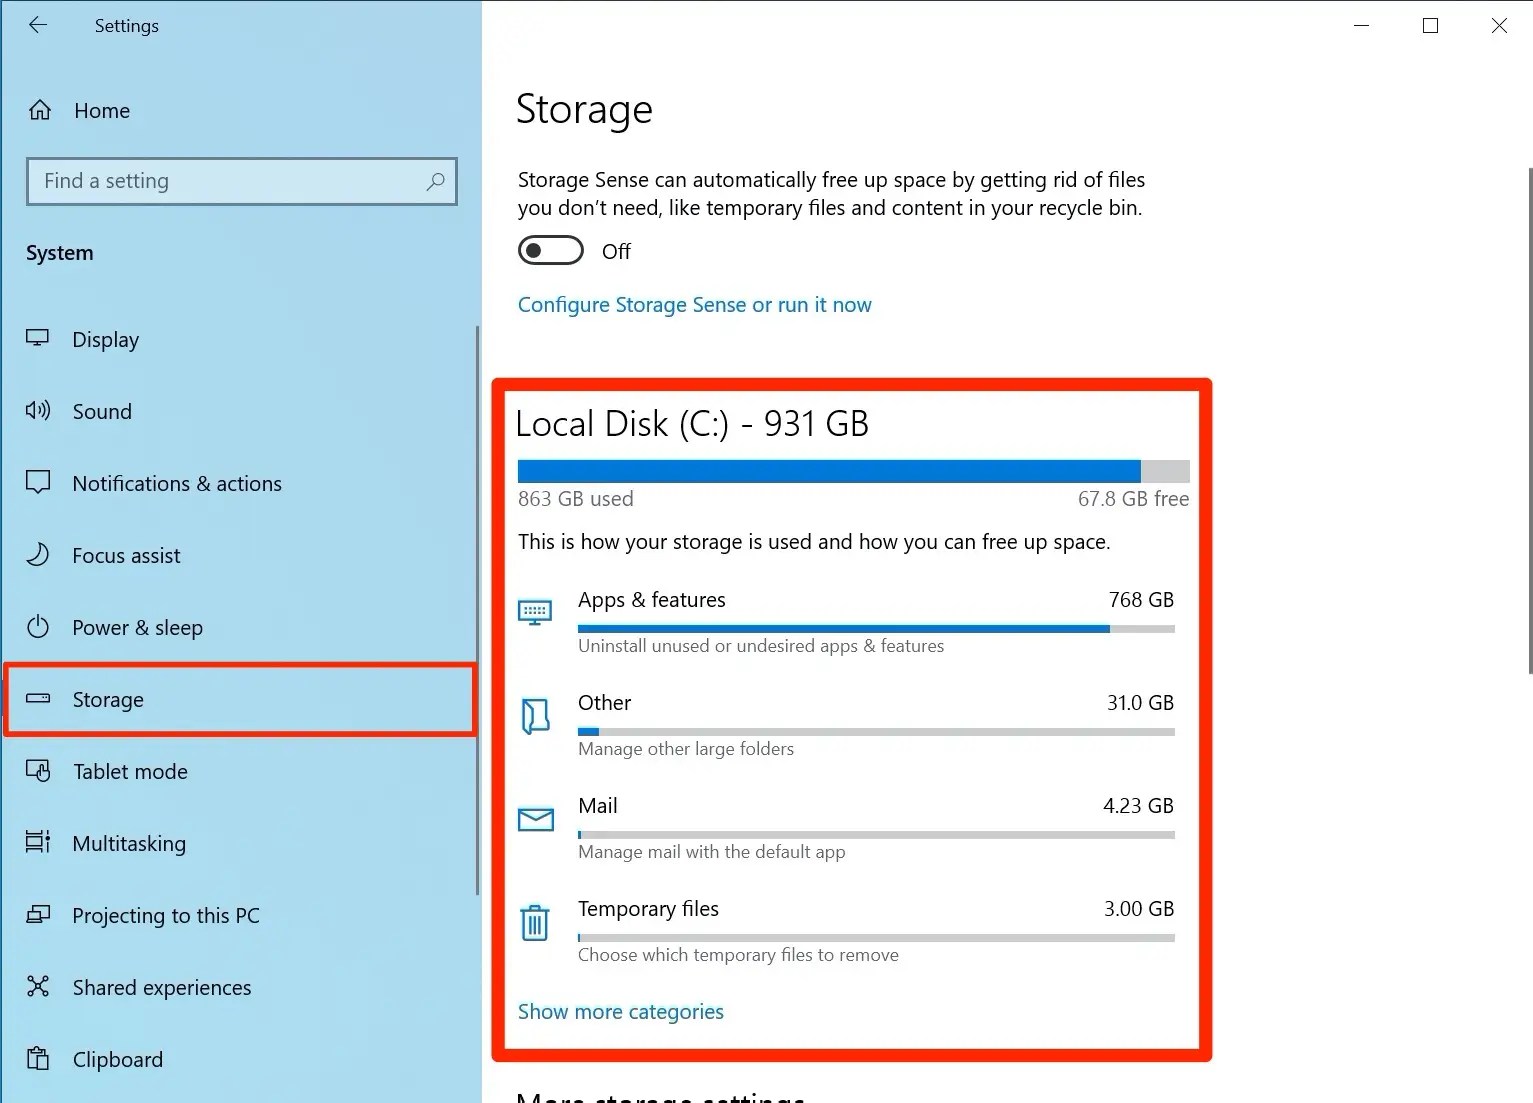1533x1103 pixels.
Task: Click the search magnifier icon
Action: click(x=436, y=181)
